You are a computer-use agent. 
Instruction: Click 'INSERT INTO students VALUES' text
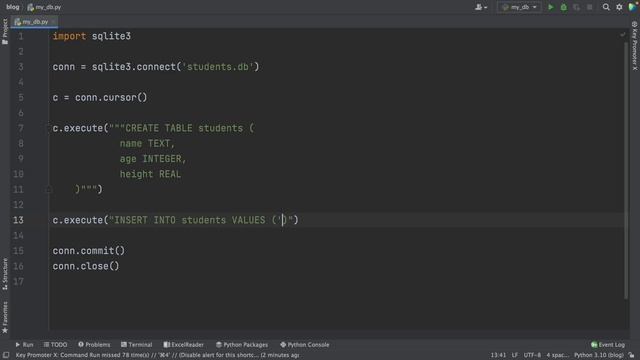pos(190,220)
